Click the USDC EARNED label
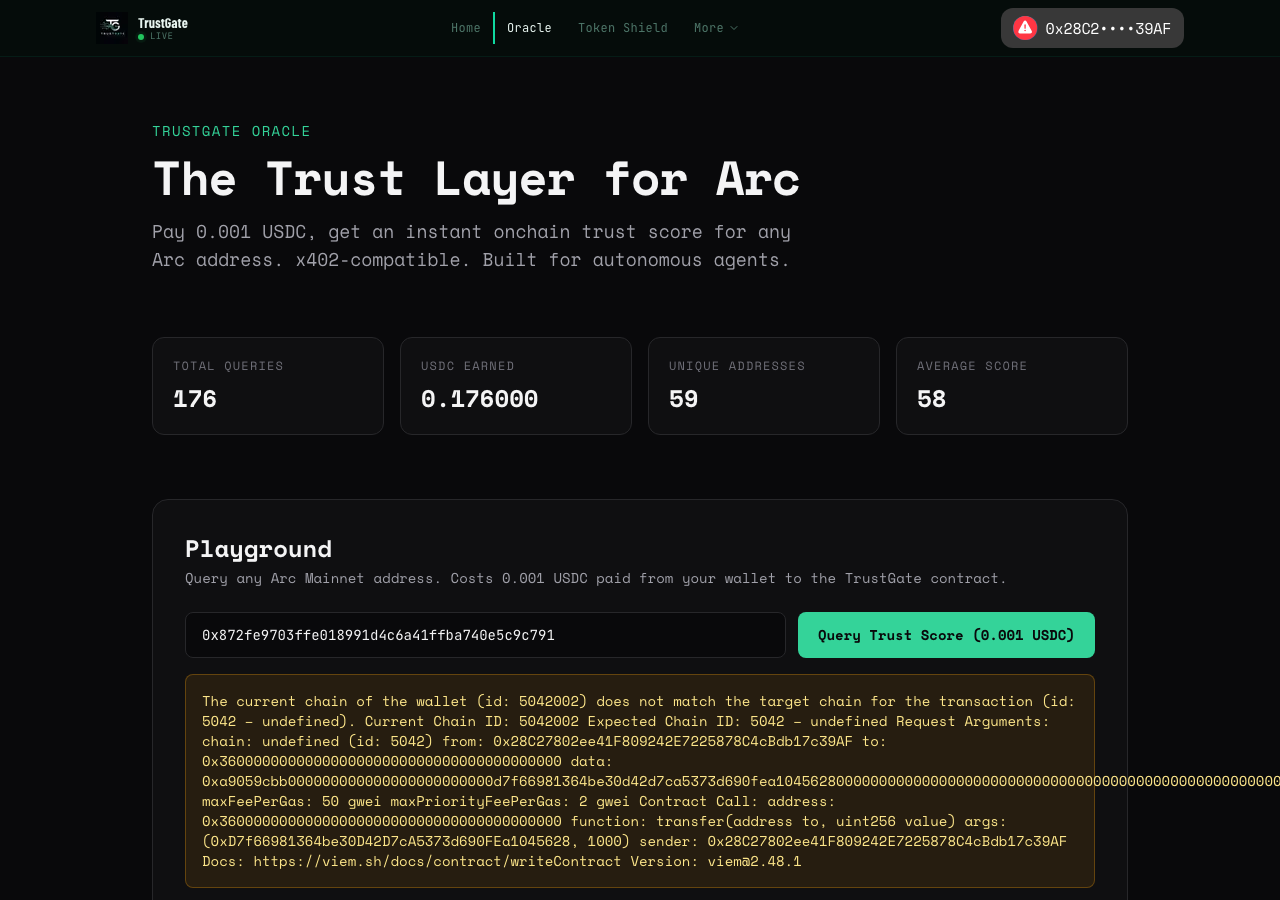 point(468,366)
